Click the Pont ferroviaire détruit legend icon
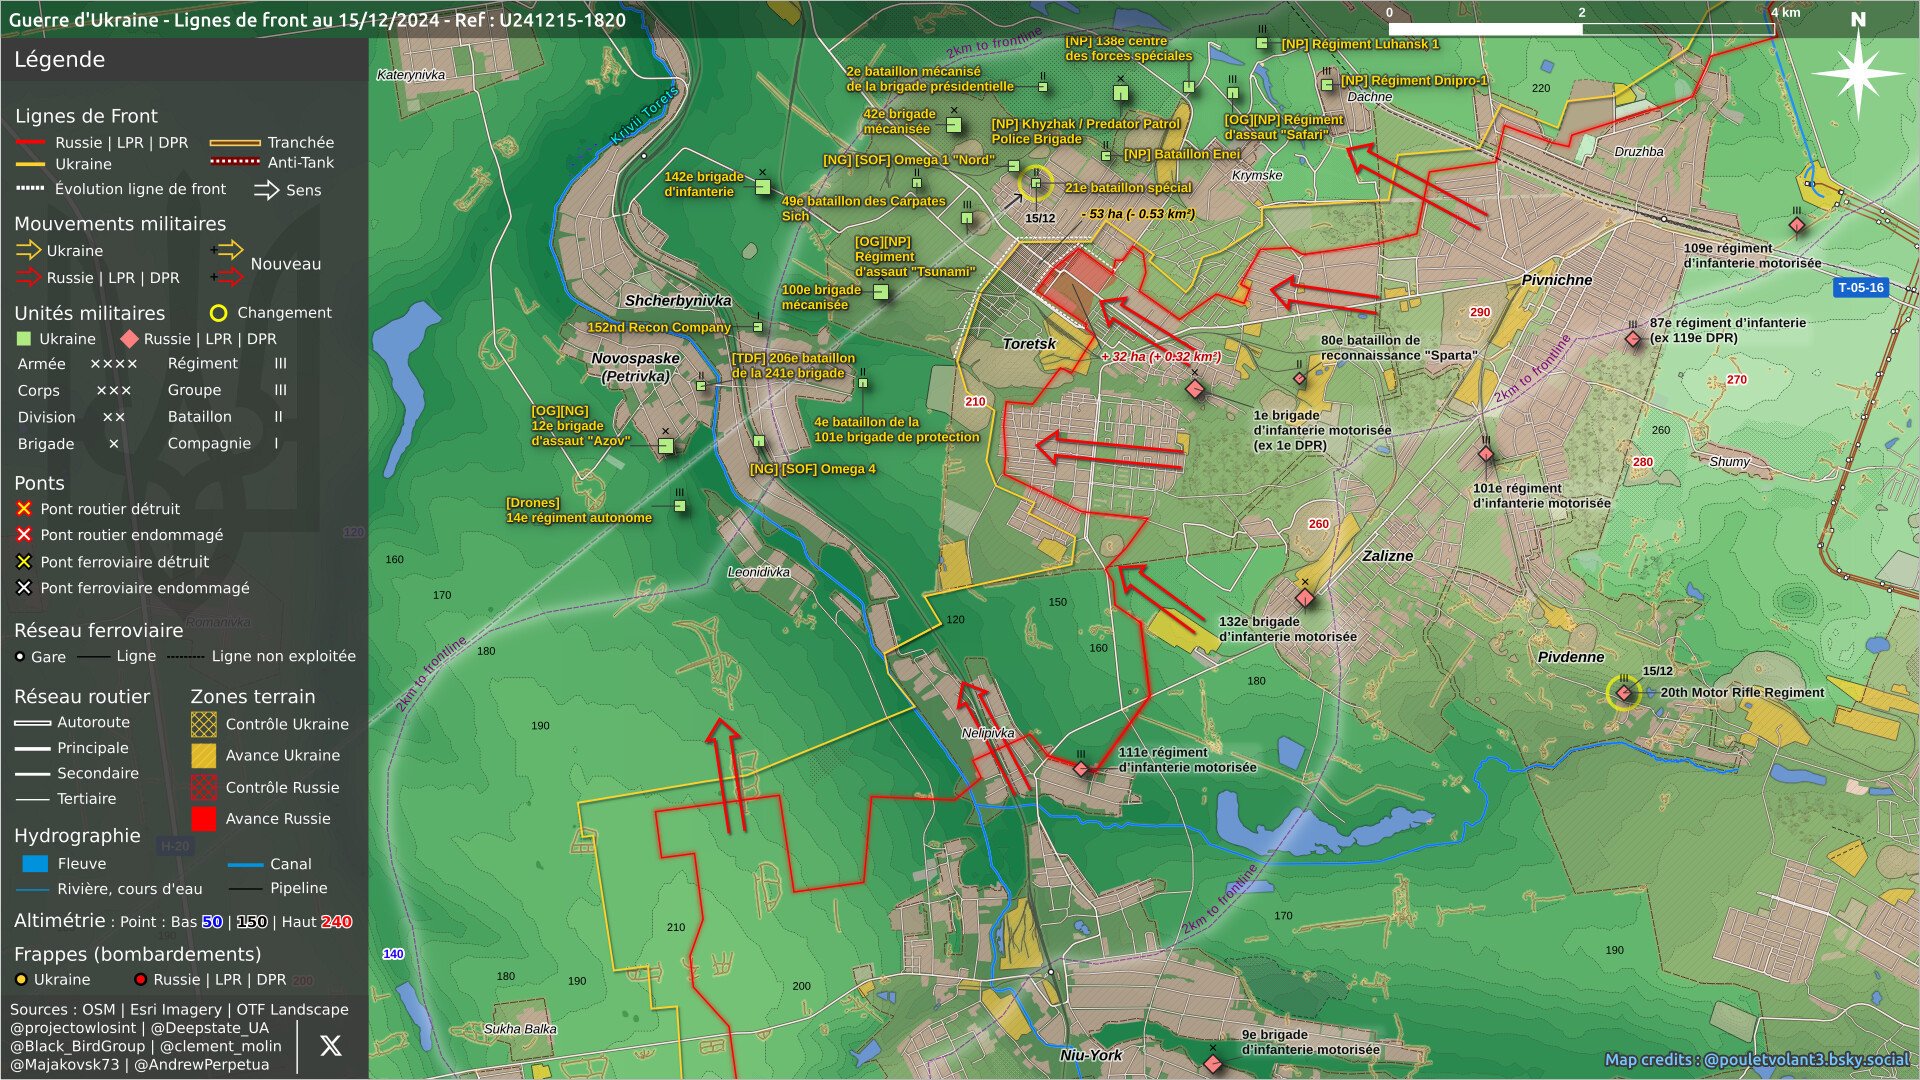1920x1080 pixels. tap(24, 562)
